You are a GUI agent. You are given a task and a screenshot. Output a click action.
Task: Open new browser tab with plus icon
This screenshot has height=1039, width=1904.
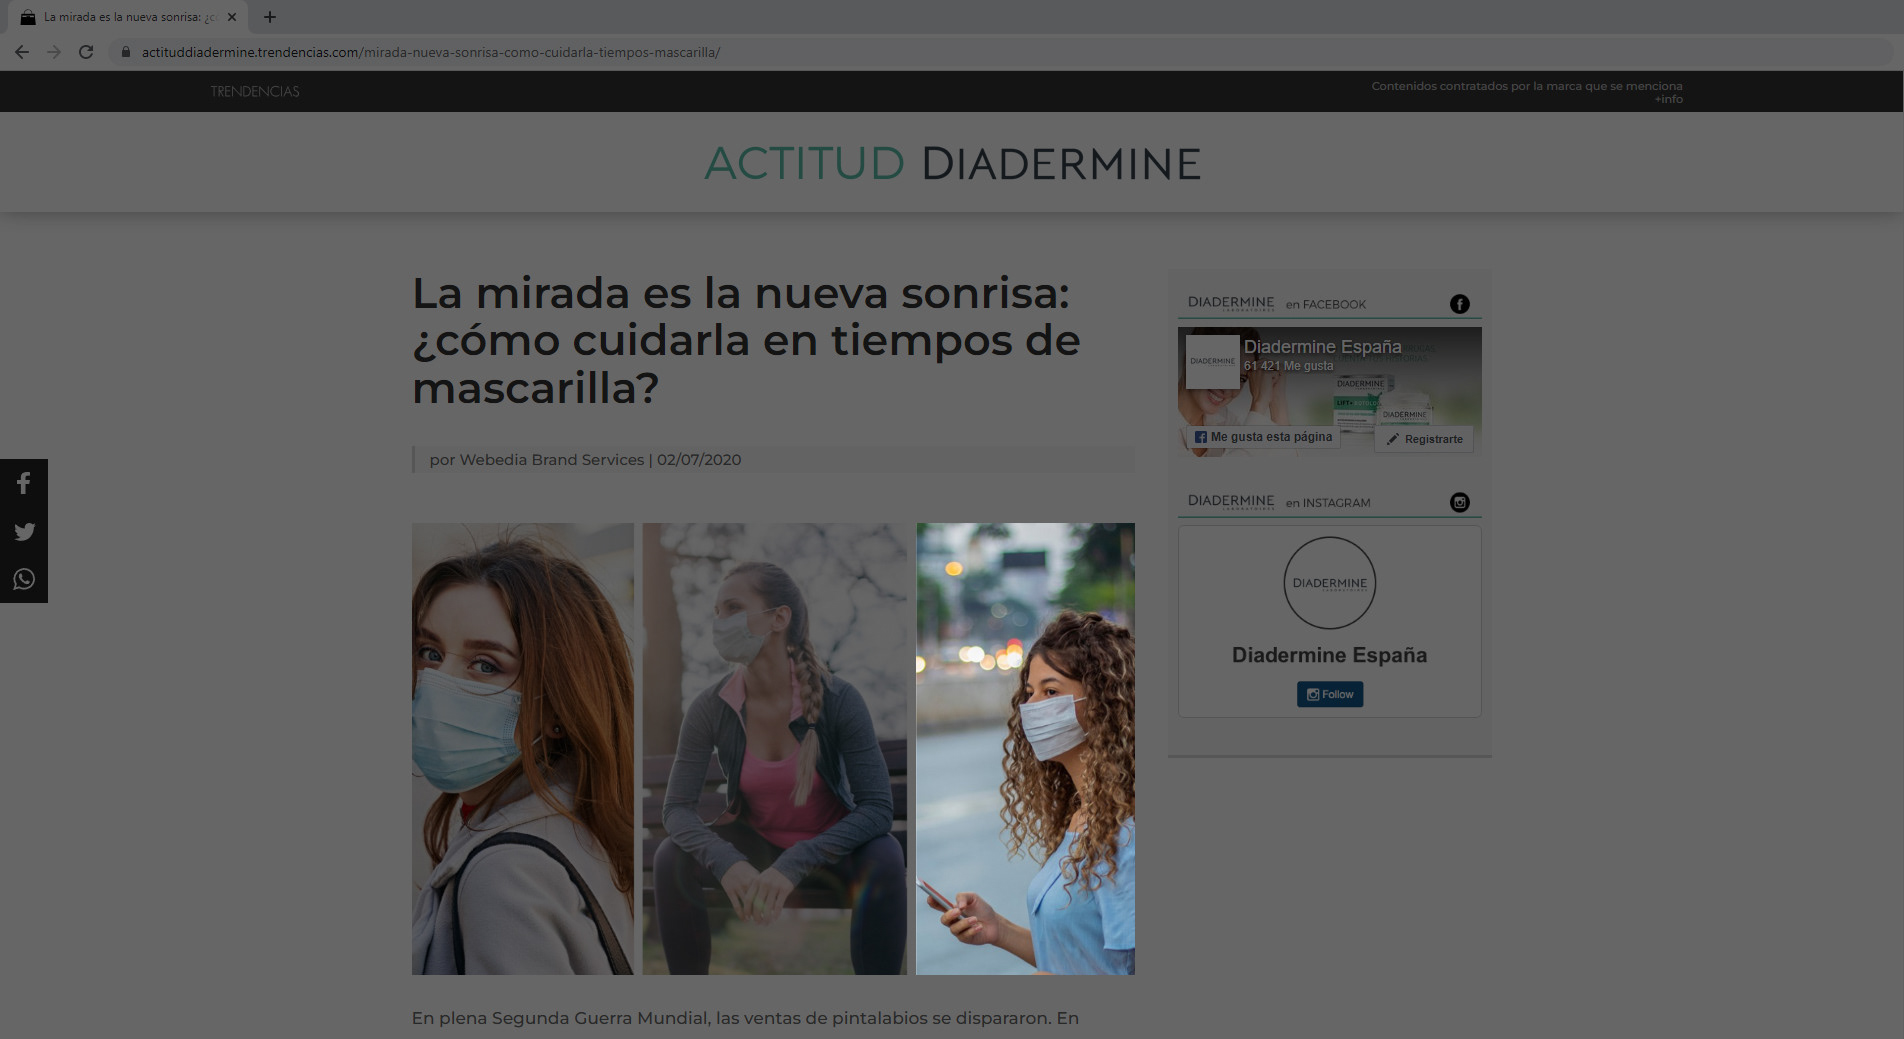pyautogui.click(x=270, y=17)
